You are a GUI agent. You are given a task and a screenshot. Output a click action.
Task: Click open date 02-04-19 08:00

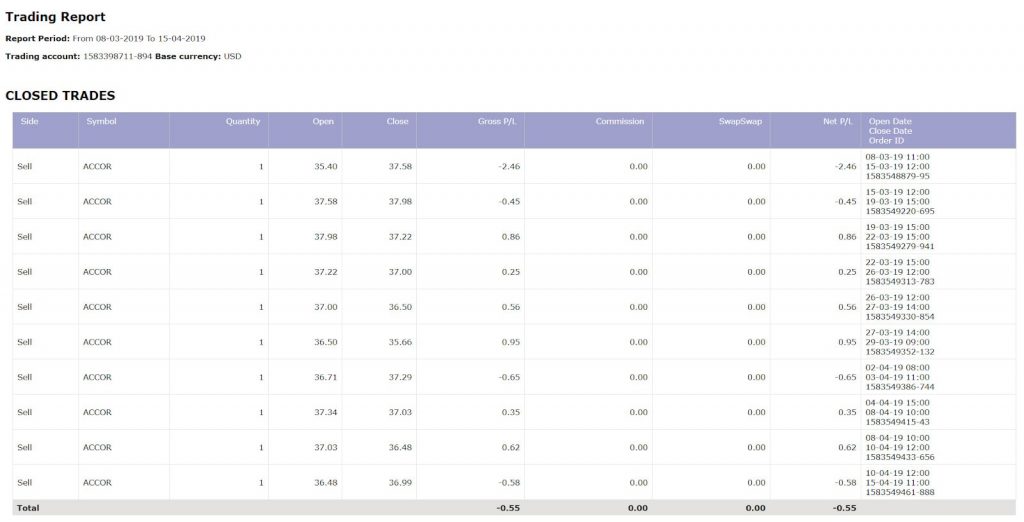tap(897, 368)
